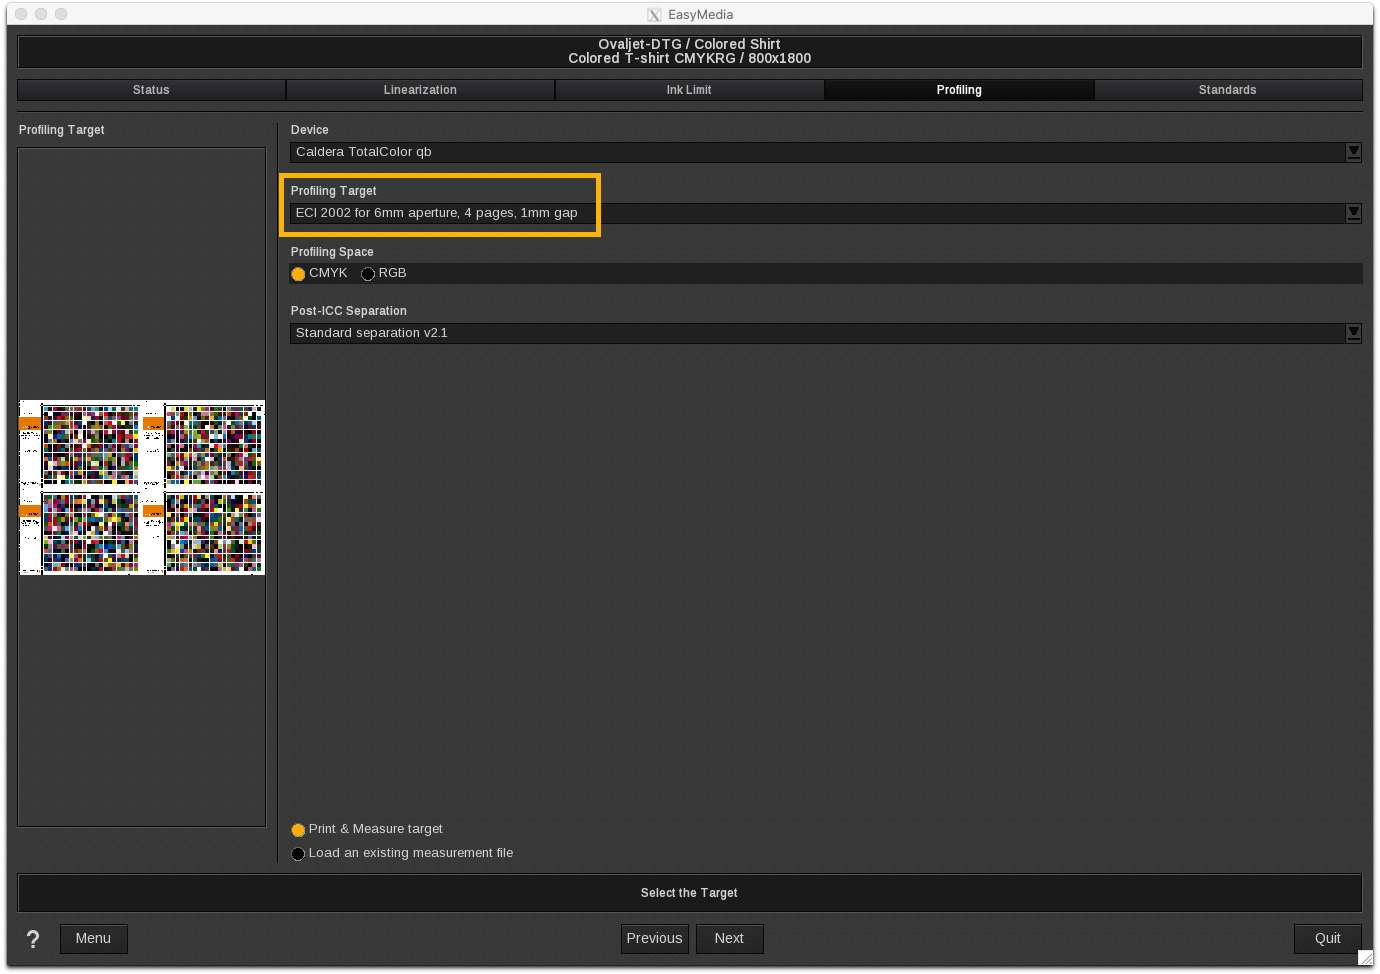The height and width of the screenshot is (974, 1380).
Task: Open the Post-ICC Separation dropdown
Action: coord(1353,333)
